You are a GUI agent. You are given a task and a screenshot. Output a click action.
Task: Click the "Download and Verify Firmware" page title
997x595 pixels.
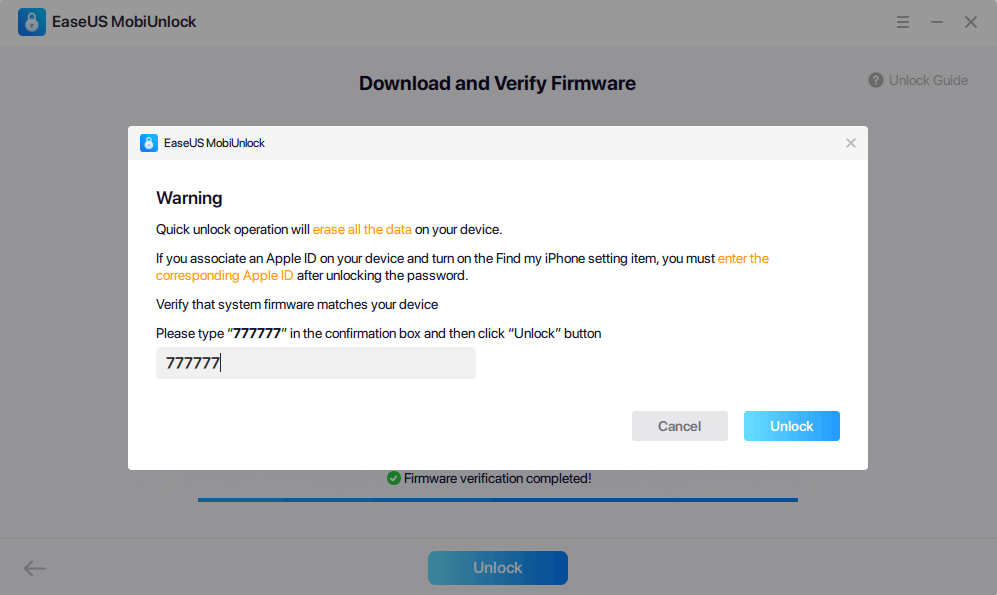point(497,84)
